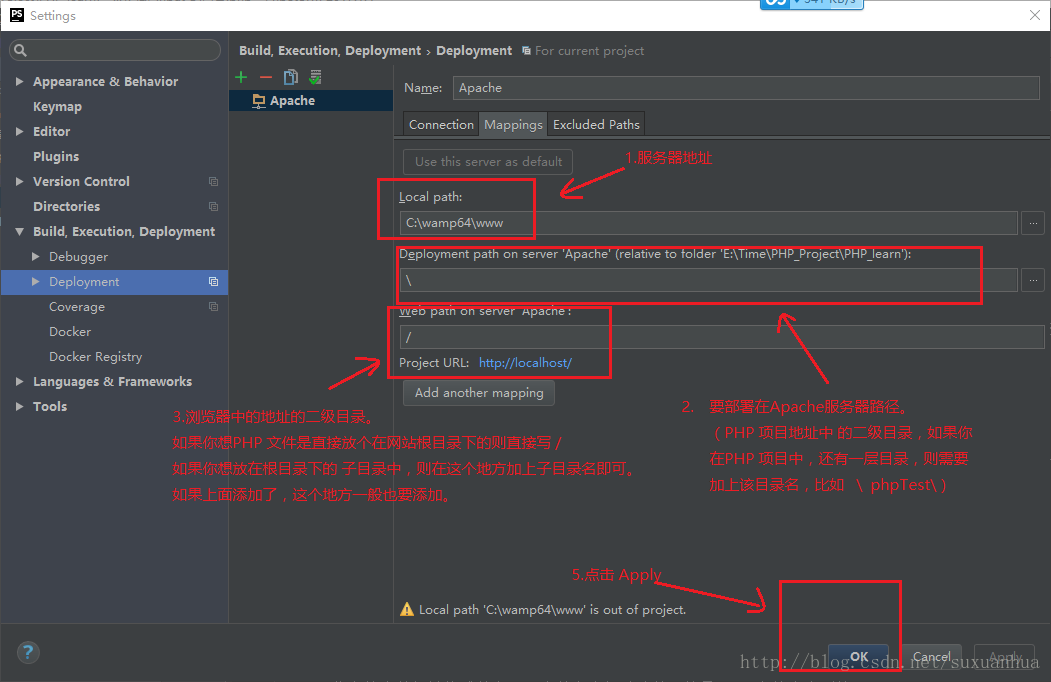
Task: Expand the Editor settings group
Action: click(19, 131)
